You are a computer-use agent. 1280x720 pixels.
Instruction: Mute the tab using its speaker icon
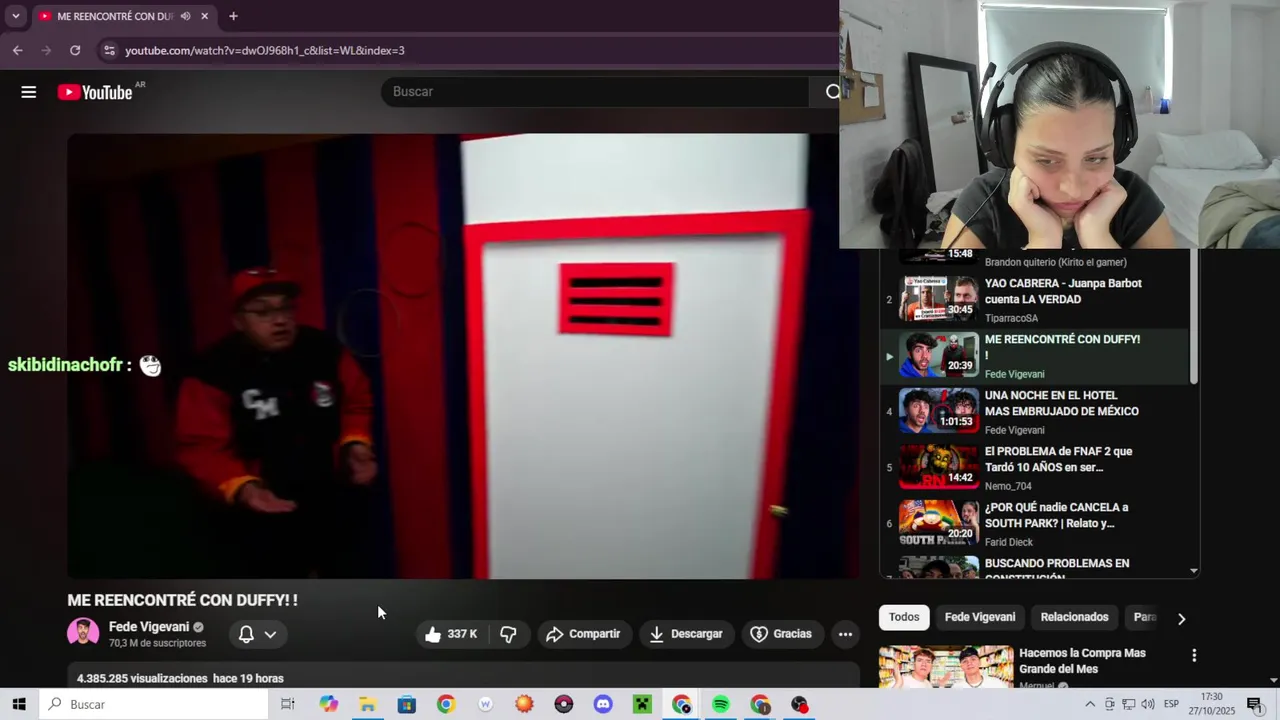coord(186,16)
